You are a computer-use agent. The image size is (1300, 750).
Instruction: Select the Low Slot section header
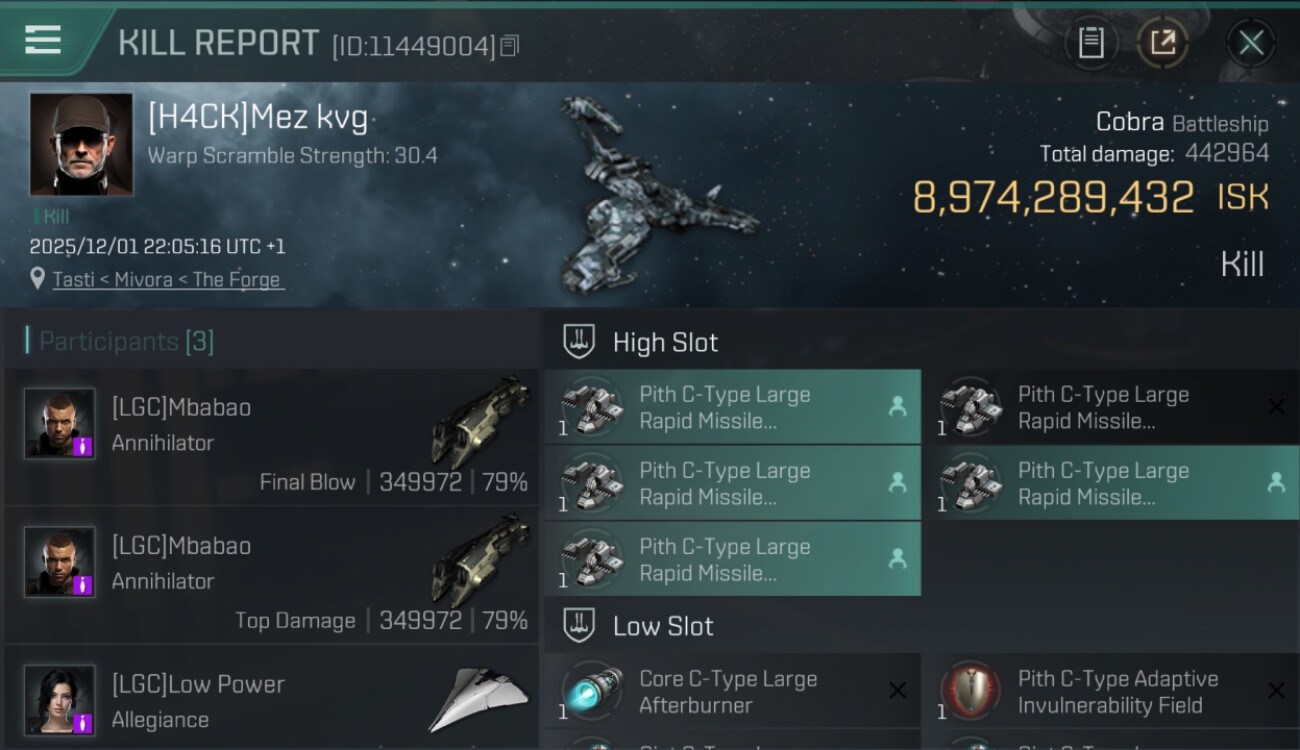pos(663,626)
